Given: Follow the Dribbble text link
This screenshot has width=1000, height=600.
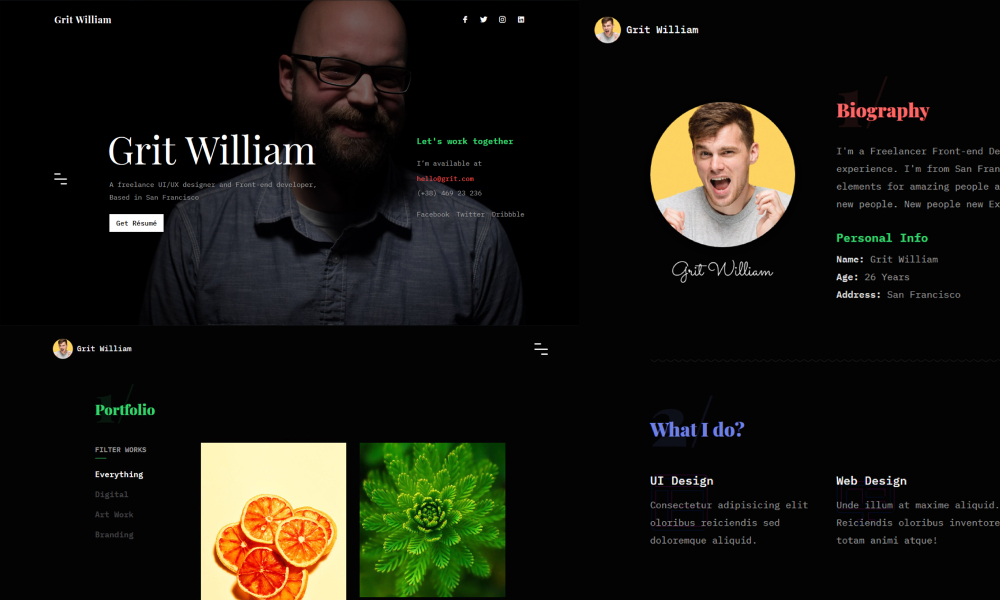Looking at the screenshot, I should [508, 214].
